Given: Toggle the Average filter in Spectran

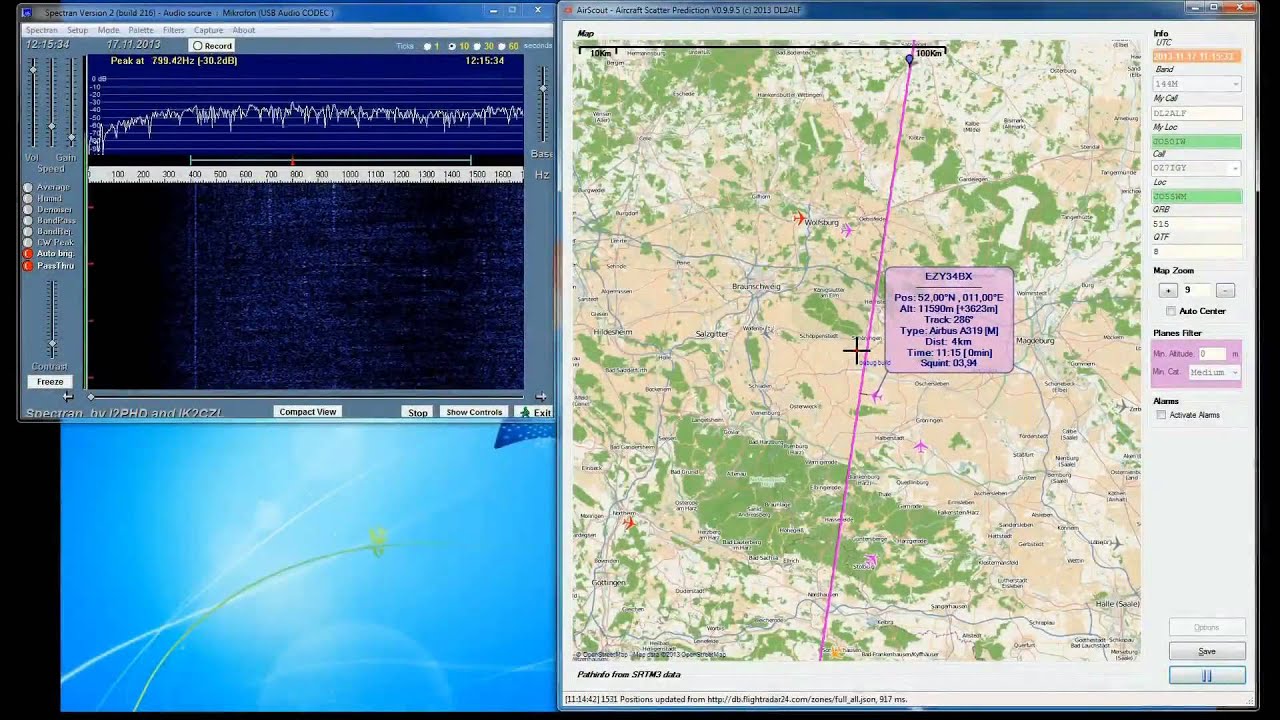Looking at the screenshot, I should [x=29, y=187].
